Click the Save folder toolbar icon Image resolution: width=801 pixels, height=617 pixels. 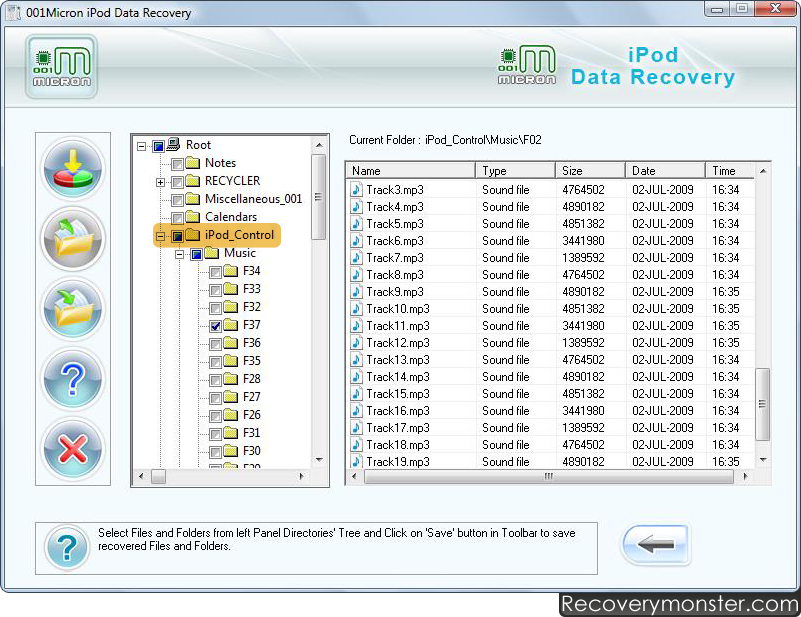coord(73,308)
